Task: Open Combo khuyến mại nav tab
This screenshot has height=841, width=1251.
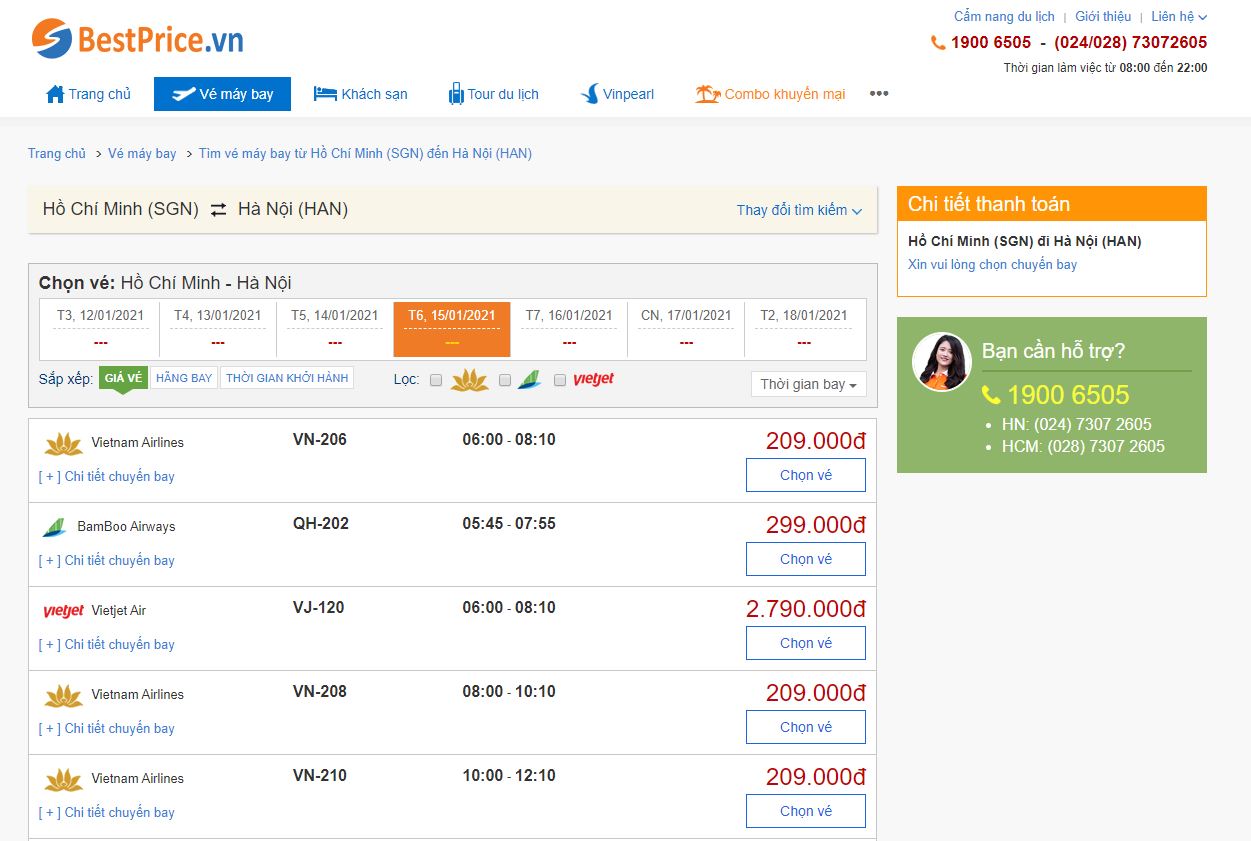Action: (771, 94)
